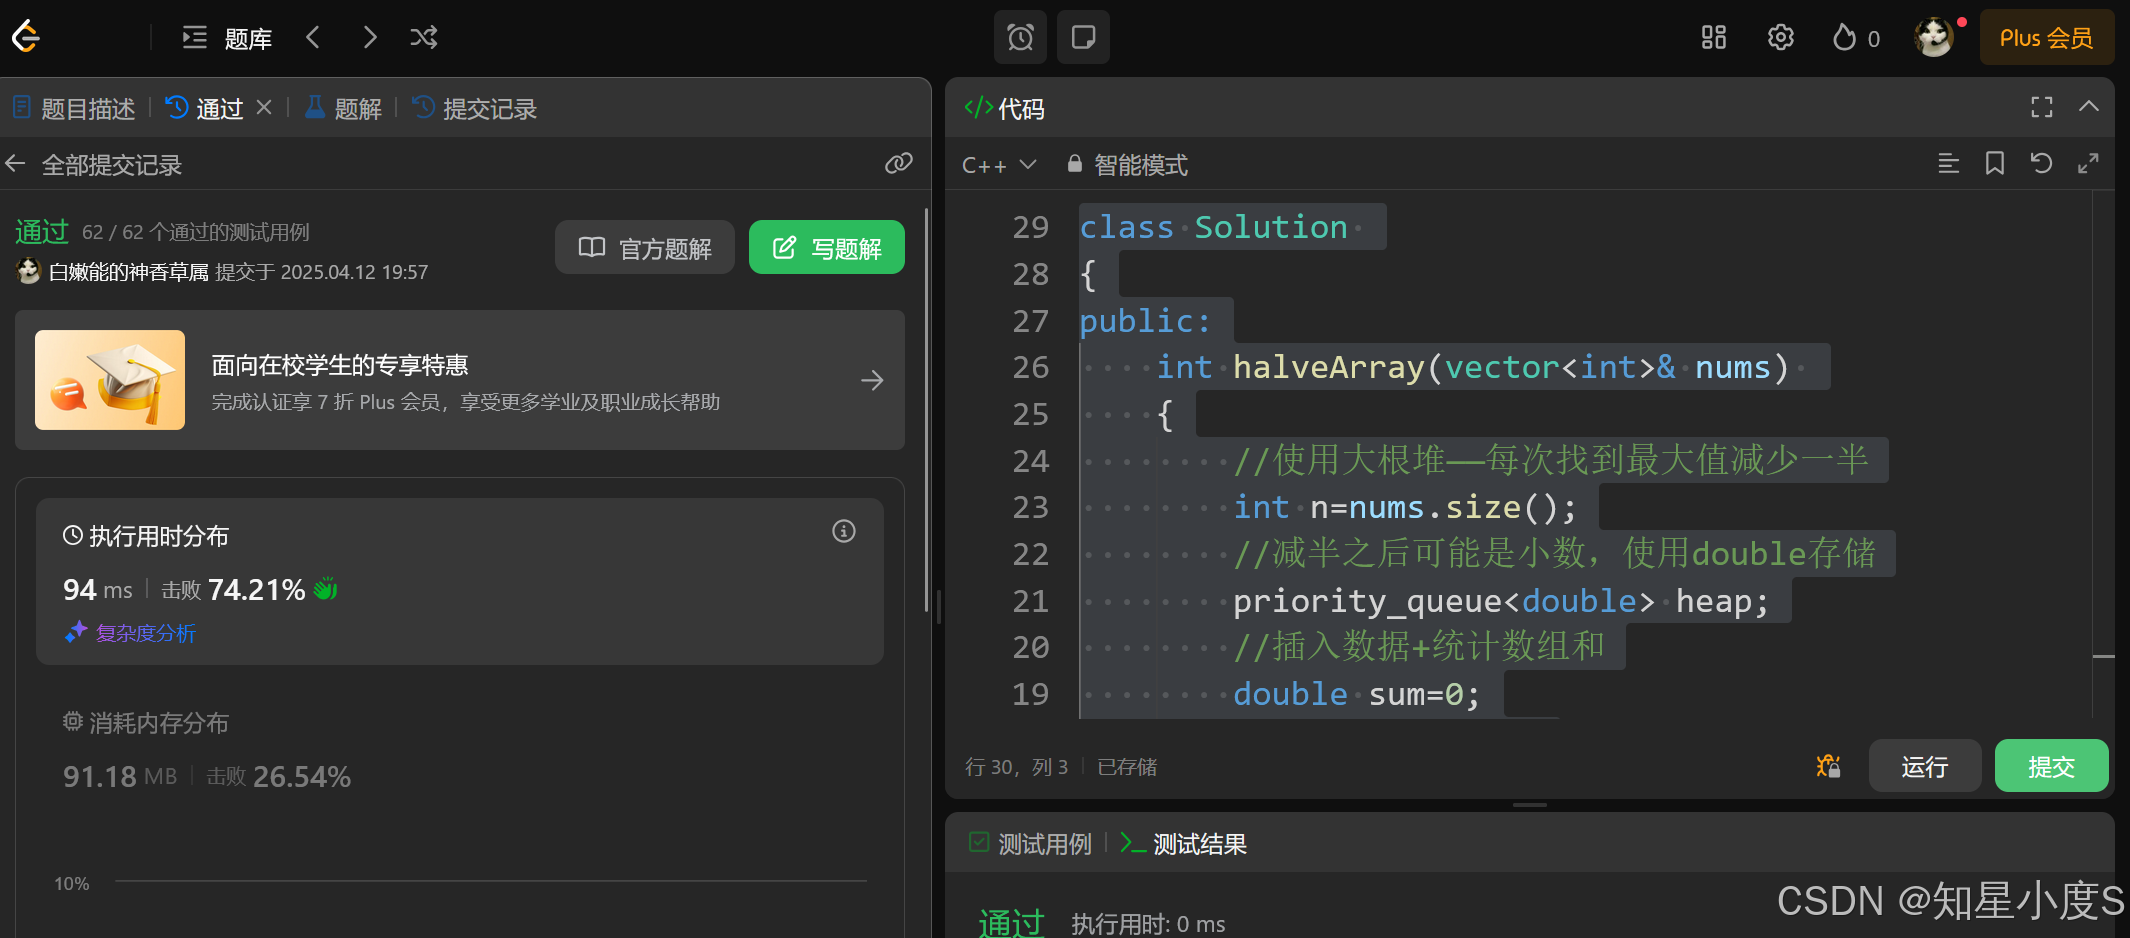Click the 击败 26.54% memory stat
Screen dimensions: 2130x938
(x=279, y=776)
